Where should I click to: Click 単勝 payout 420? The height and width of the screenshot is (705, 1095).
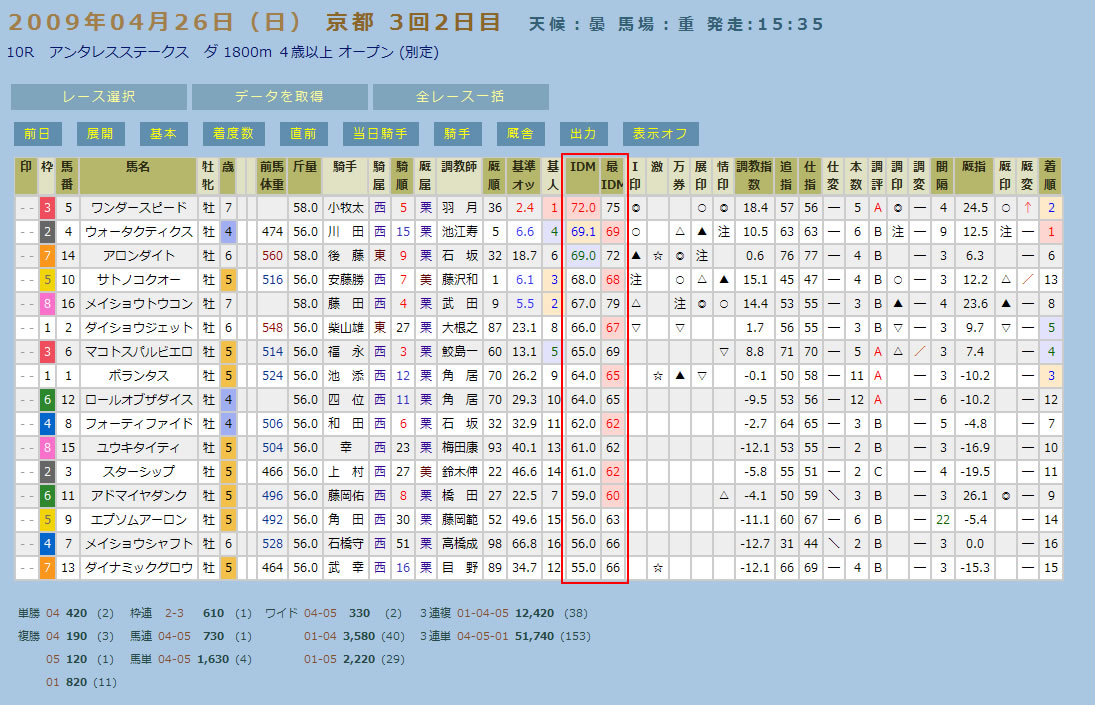(x=76, y=613)
